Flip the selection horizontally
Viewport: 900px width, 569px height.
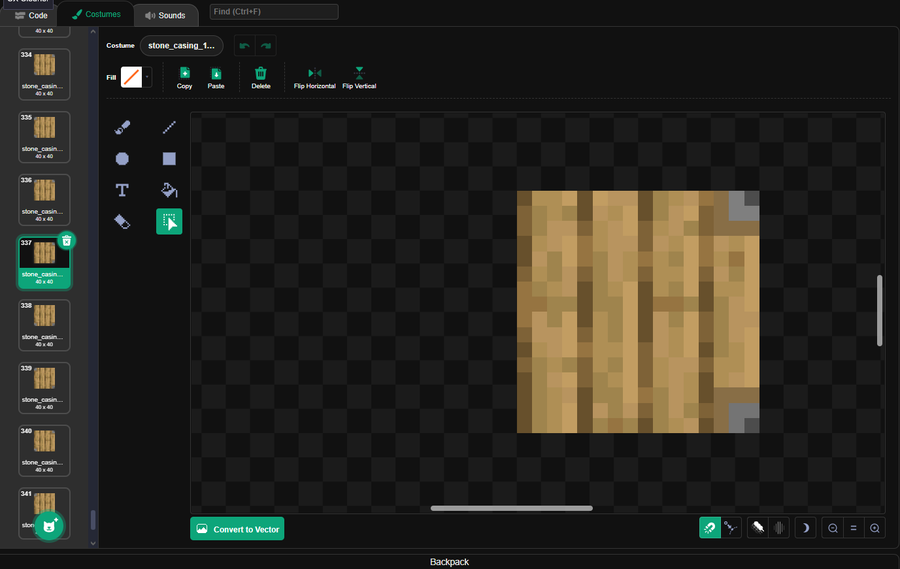click(x=315, y=78)
